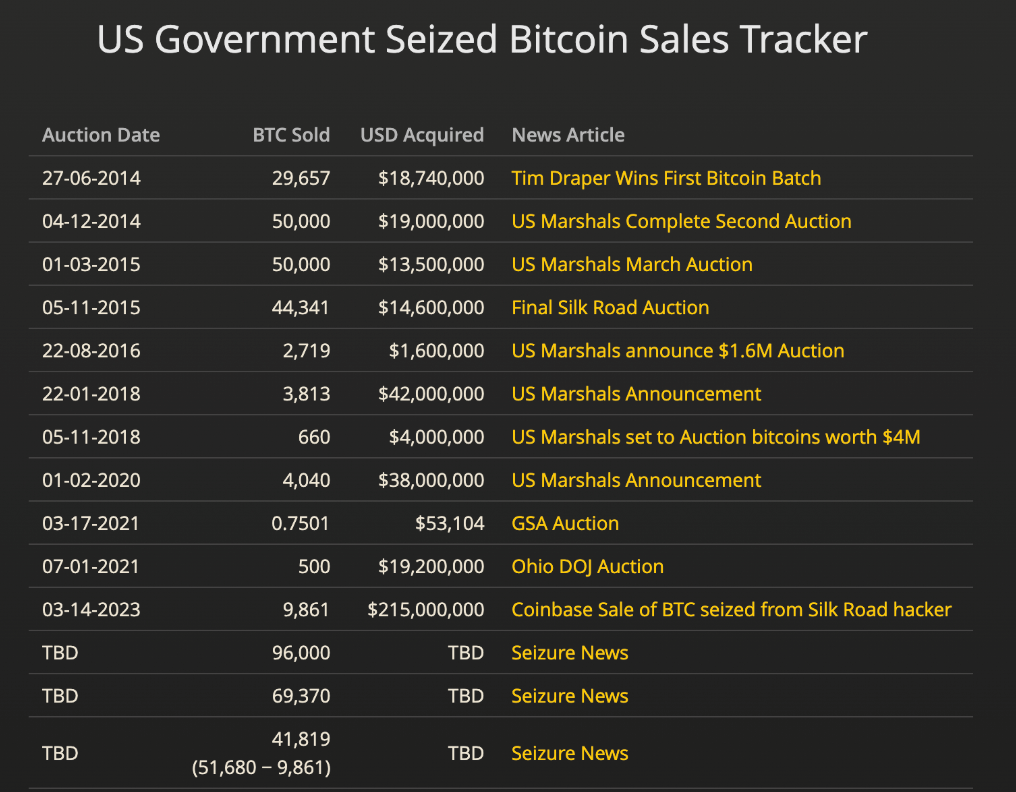Image resolution: width=1016 pixels, height=792 pixels.
Task: Click the 'BTC Sold' column header
Action: coord(291,135)
